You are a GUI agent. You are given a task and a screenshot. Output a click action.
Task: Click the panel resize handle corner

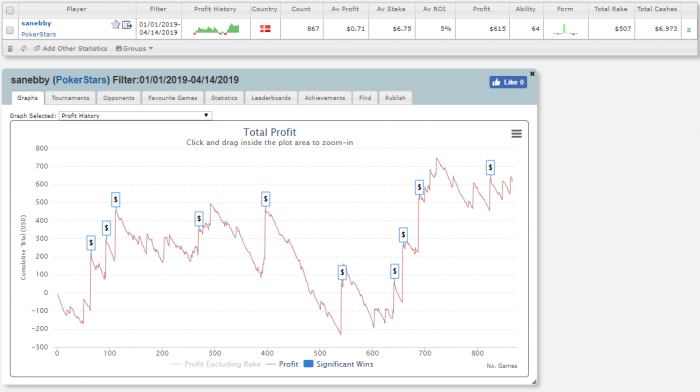pos(534,382)
